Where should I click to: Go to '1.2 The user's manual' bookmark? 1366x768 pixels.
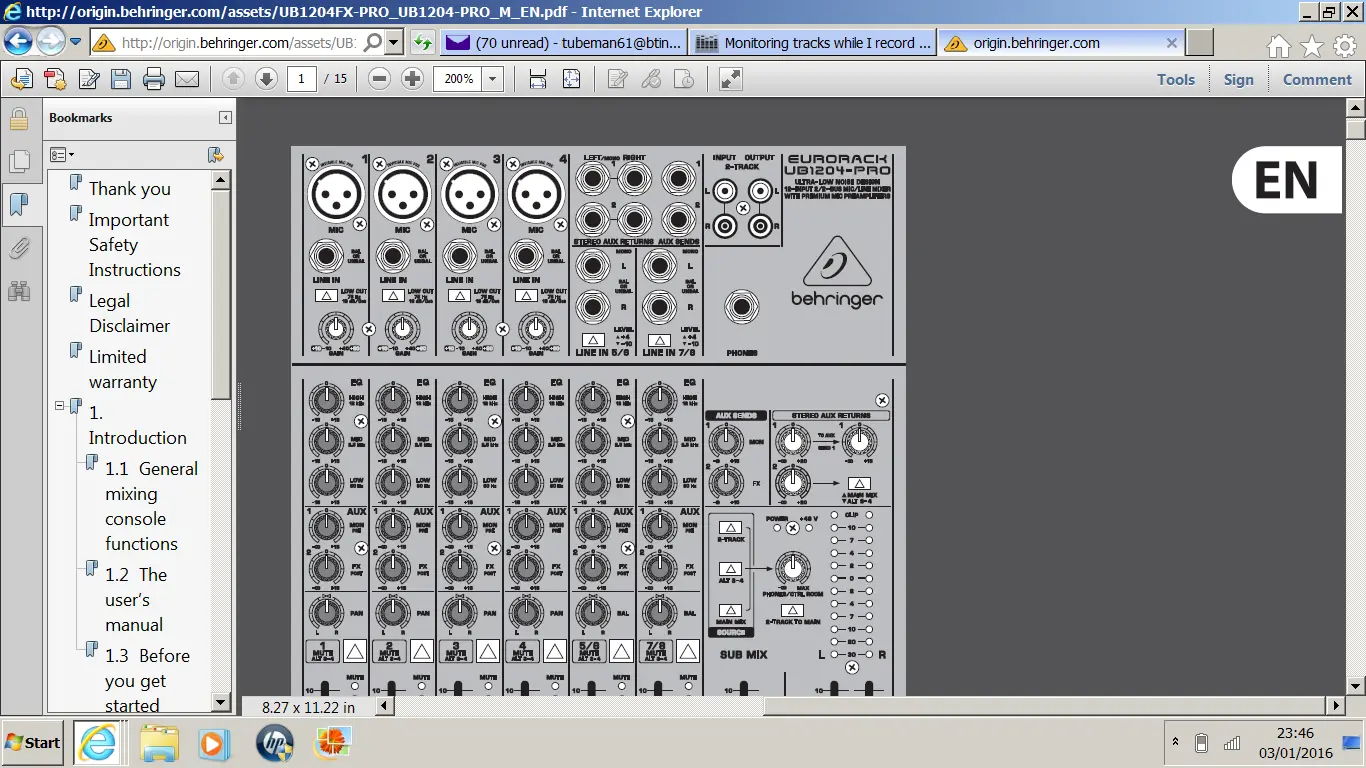point(136,600)
